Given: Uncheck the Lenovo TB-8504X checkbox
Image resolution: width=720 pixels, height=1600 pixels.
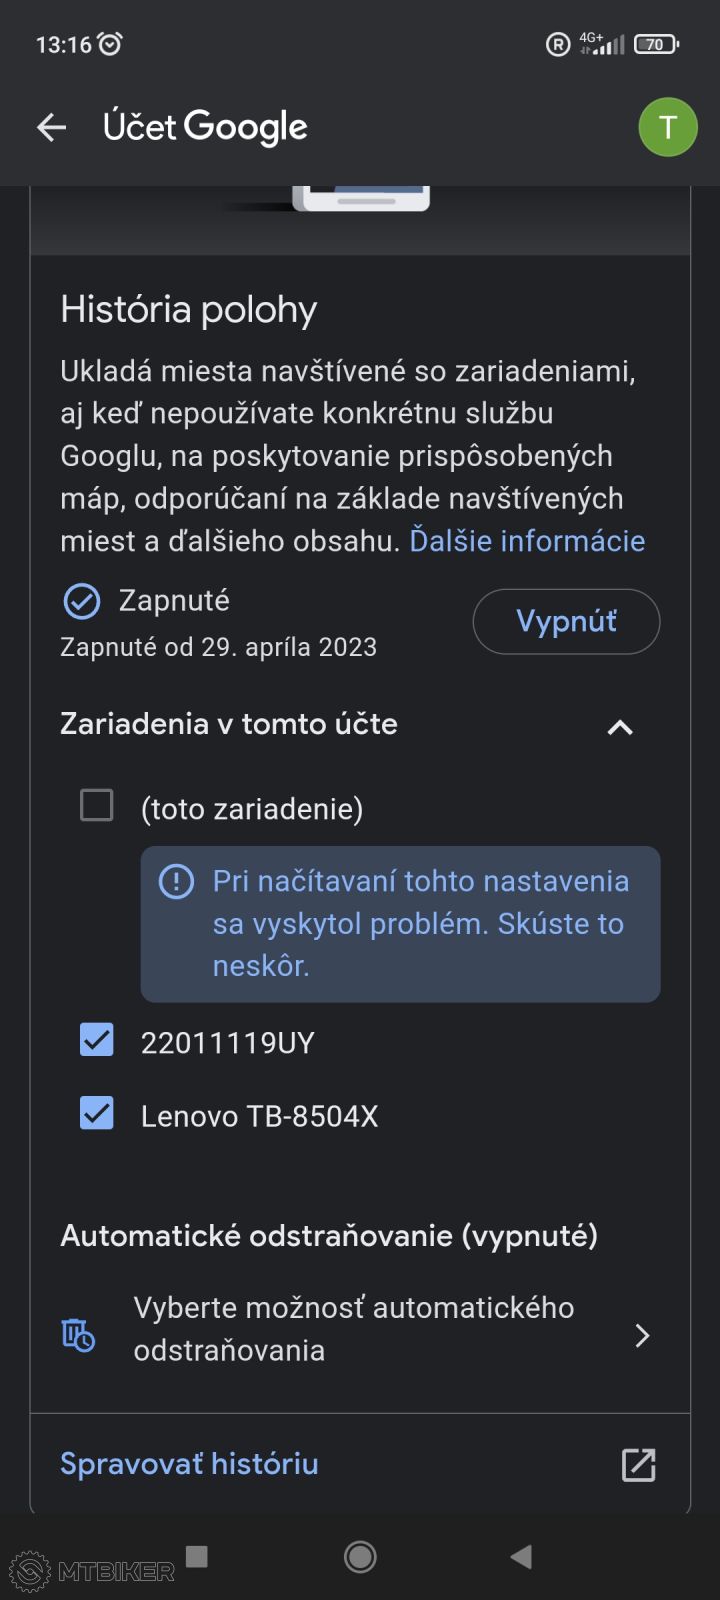Looking at the screenshot, I should 97,1114.
